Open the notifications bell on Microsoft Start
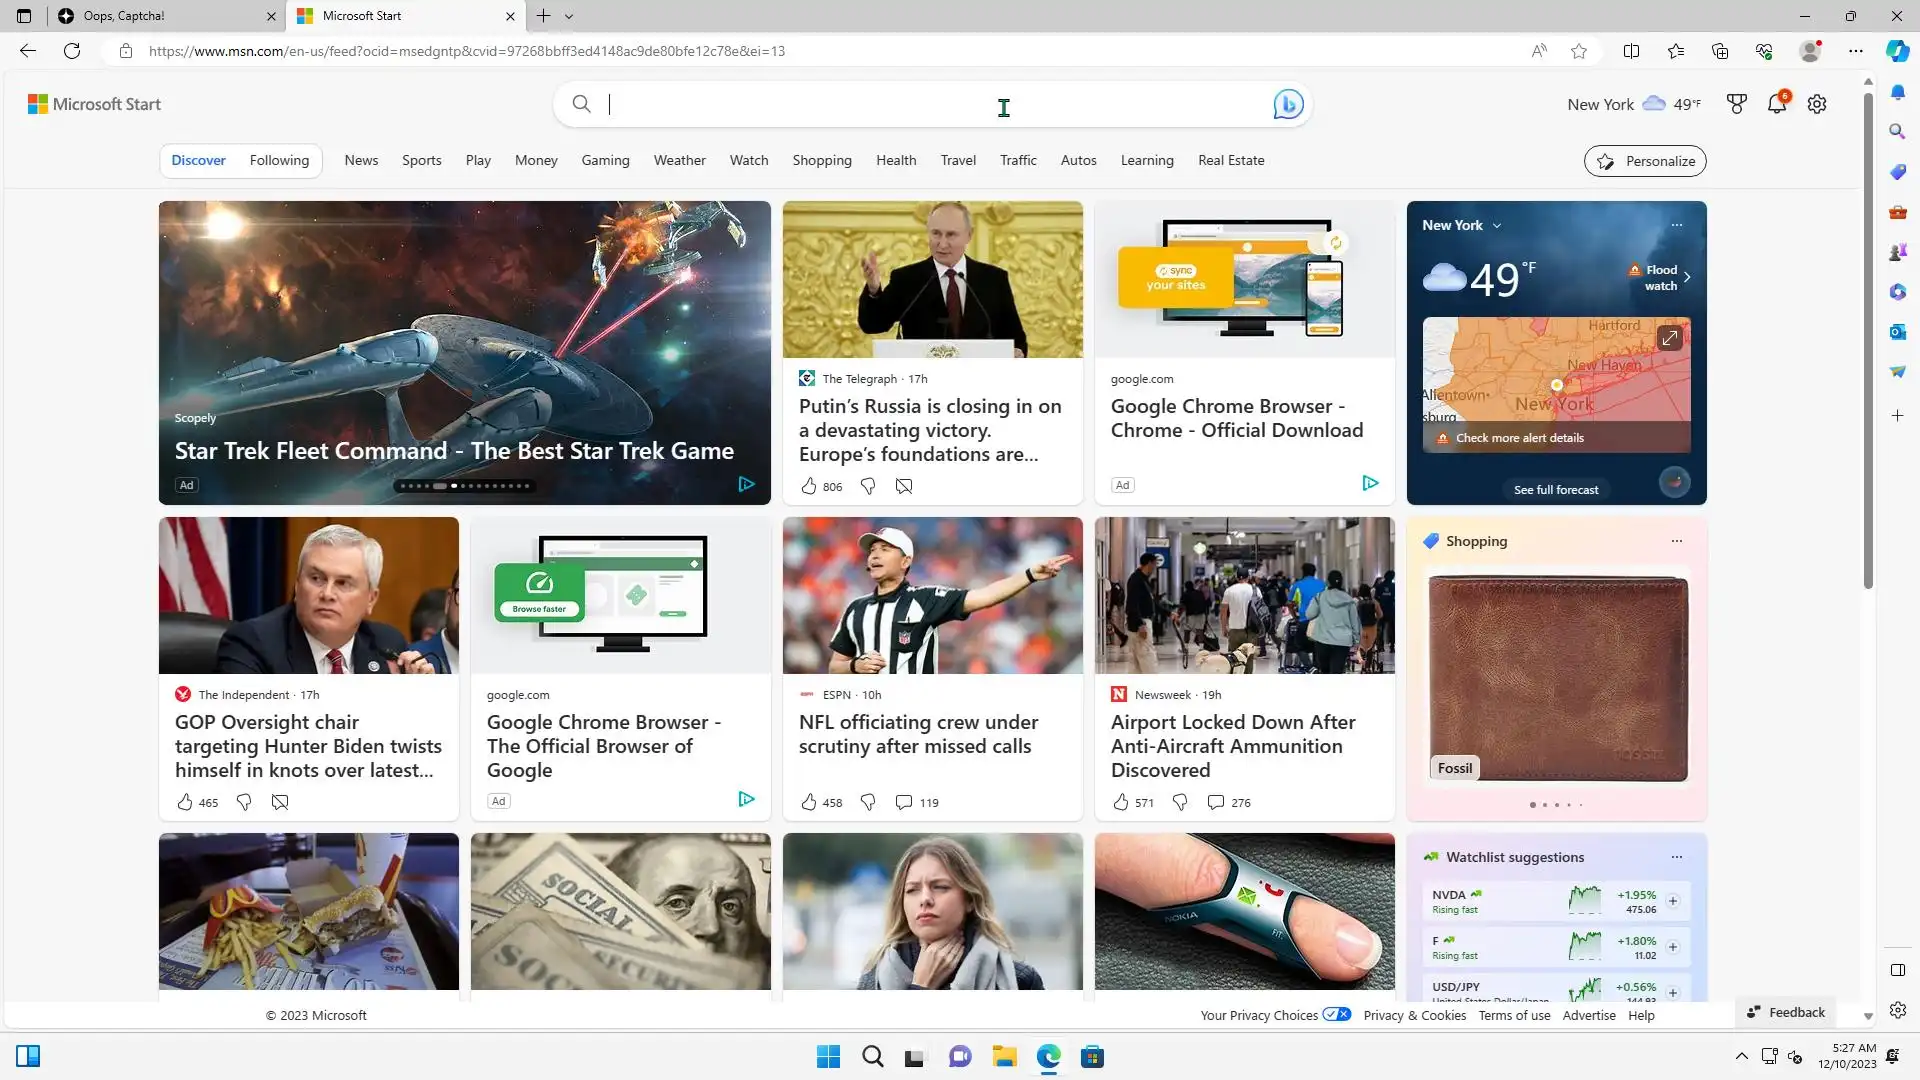This screenshot has width=1920, height=1080. (x=1777, y=104)
